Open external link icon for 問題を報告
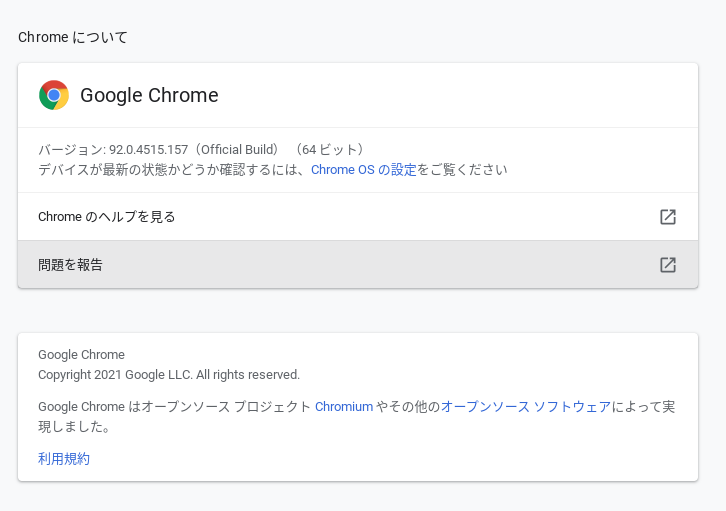 (x=668, y=265)
